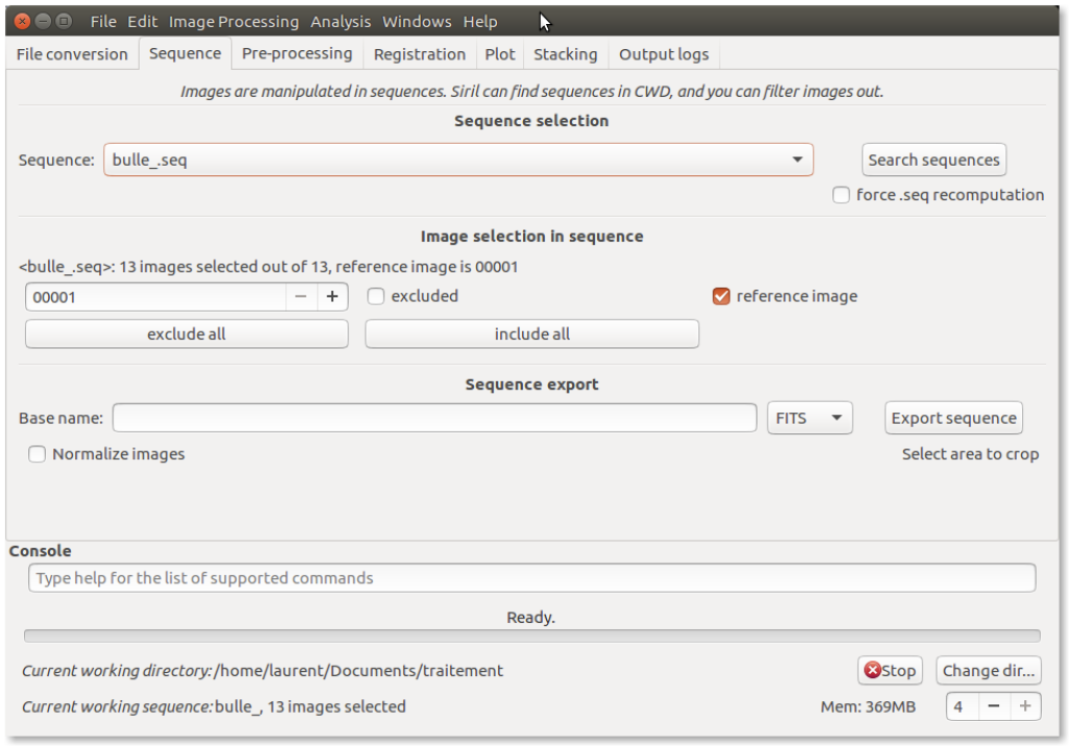Screen dimensions: 1069x746
Task: Click the plus stepper beside image number 00001
Action: pos(333,297)
